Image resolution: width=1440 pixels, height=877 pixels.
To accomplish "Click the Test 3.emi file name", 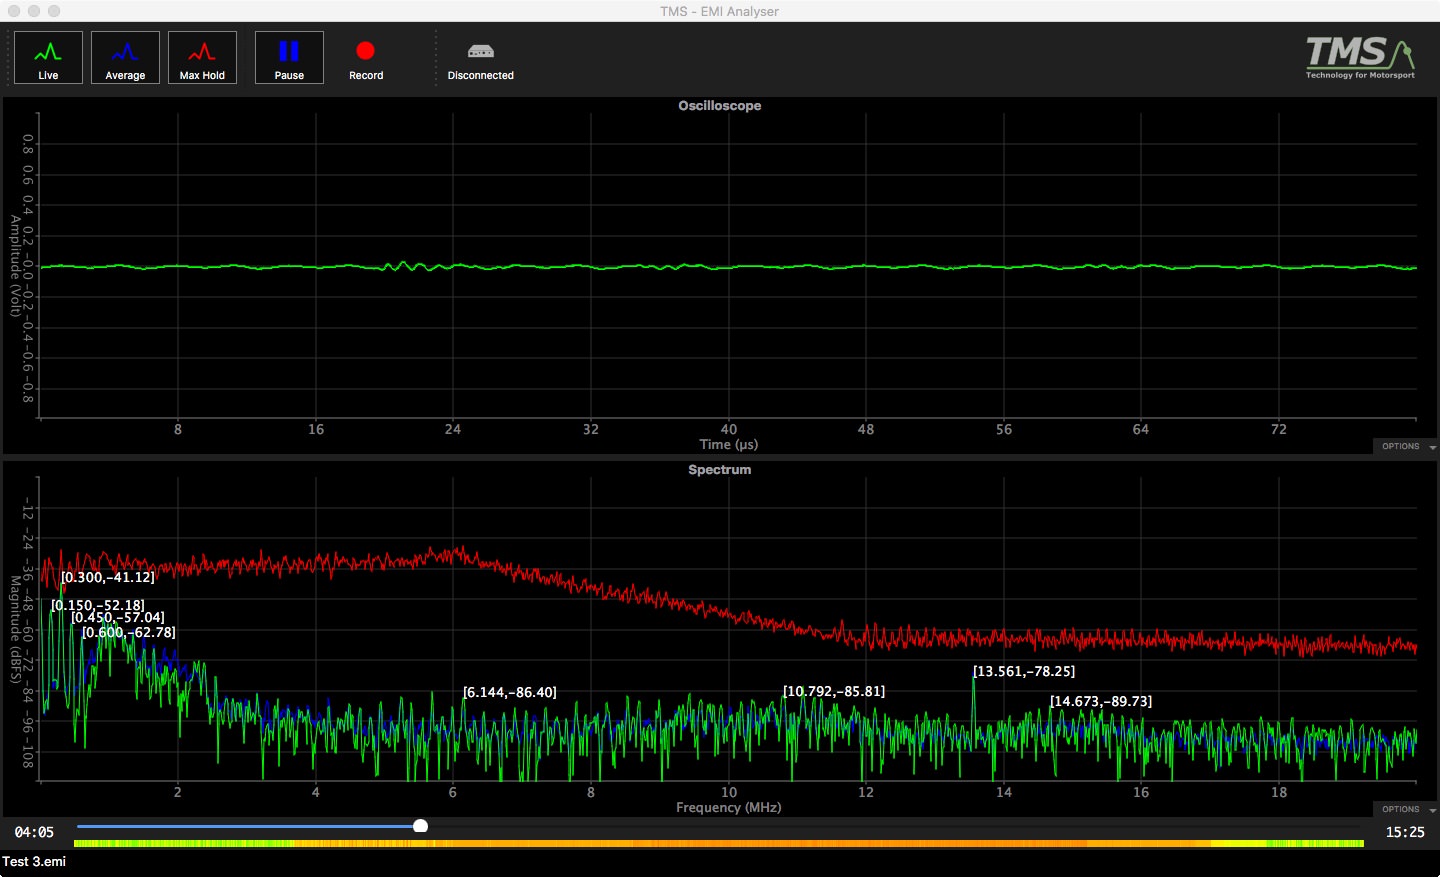I will point(34,862).
